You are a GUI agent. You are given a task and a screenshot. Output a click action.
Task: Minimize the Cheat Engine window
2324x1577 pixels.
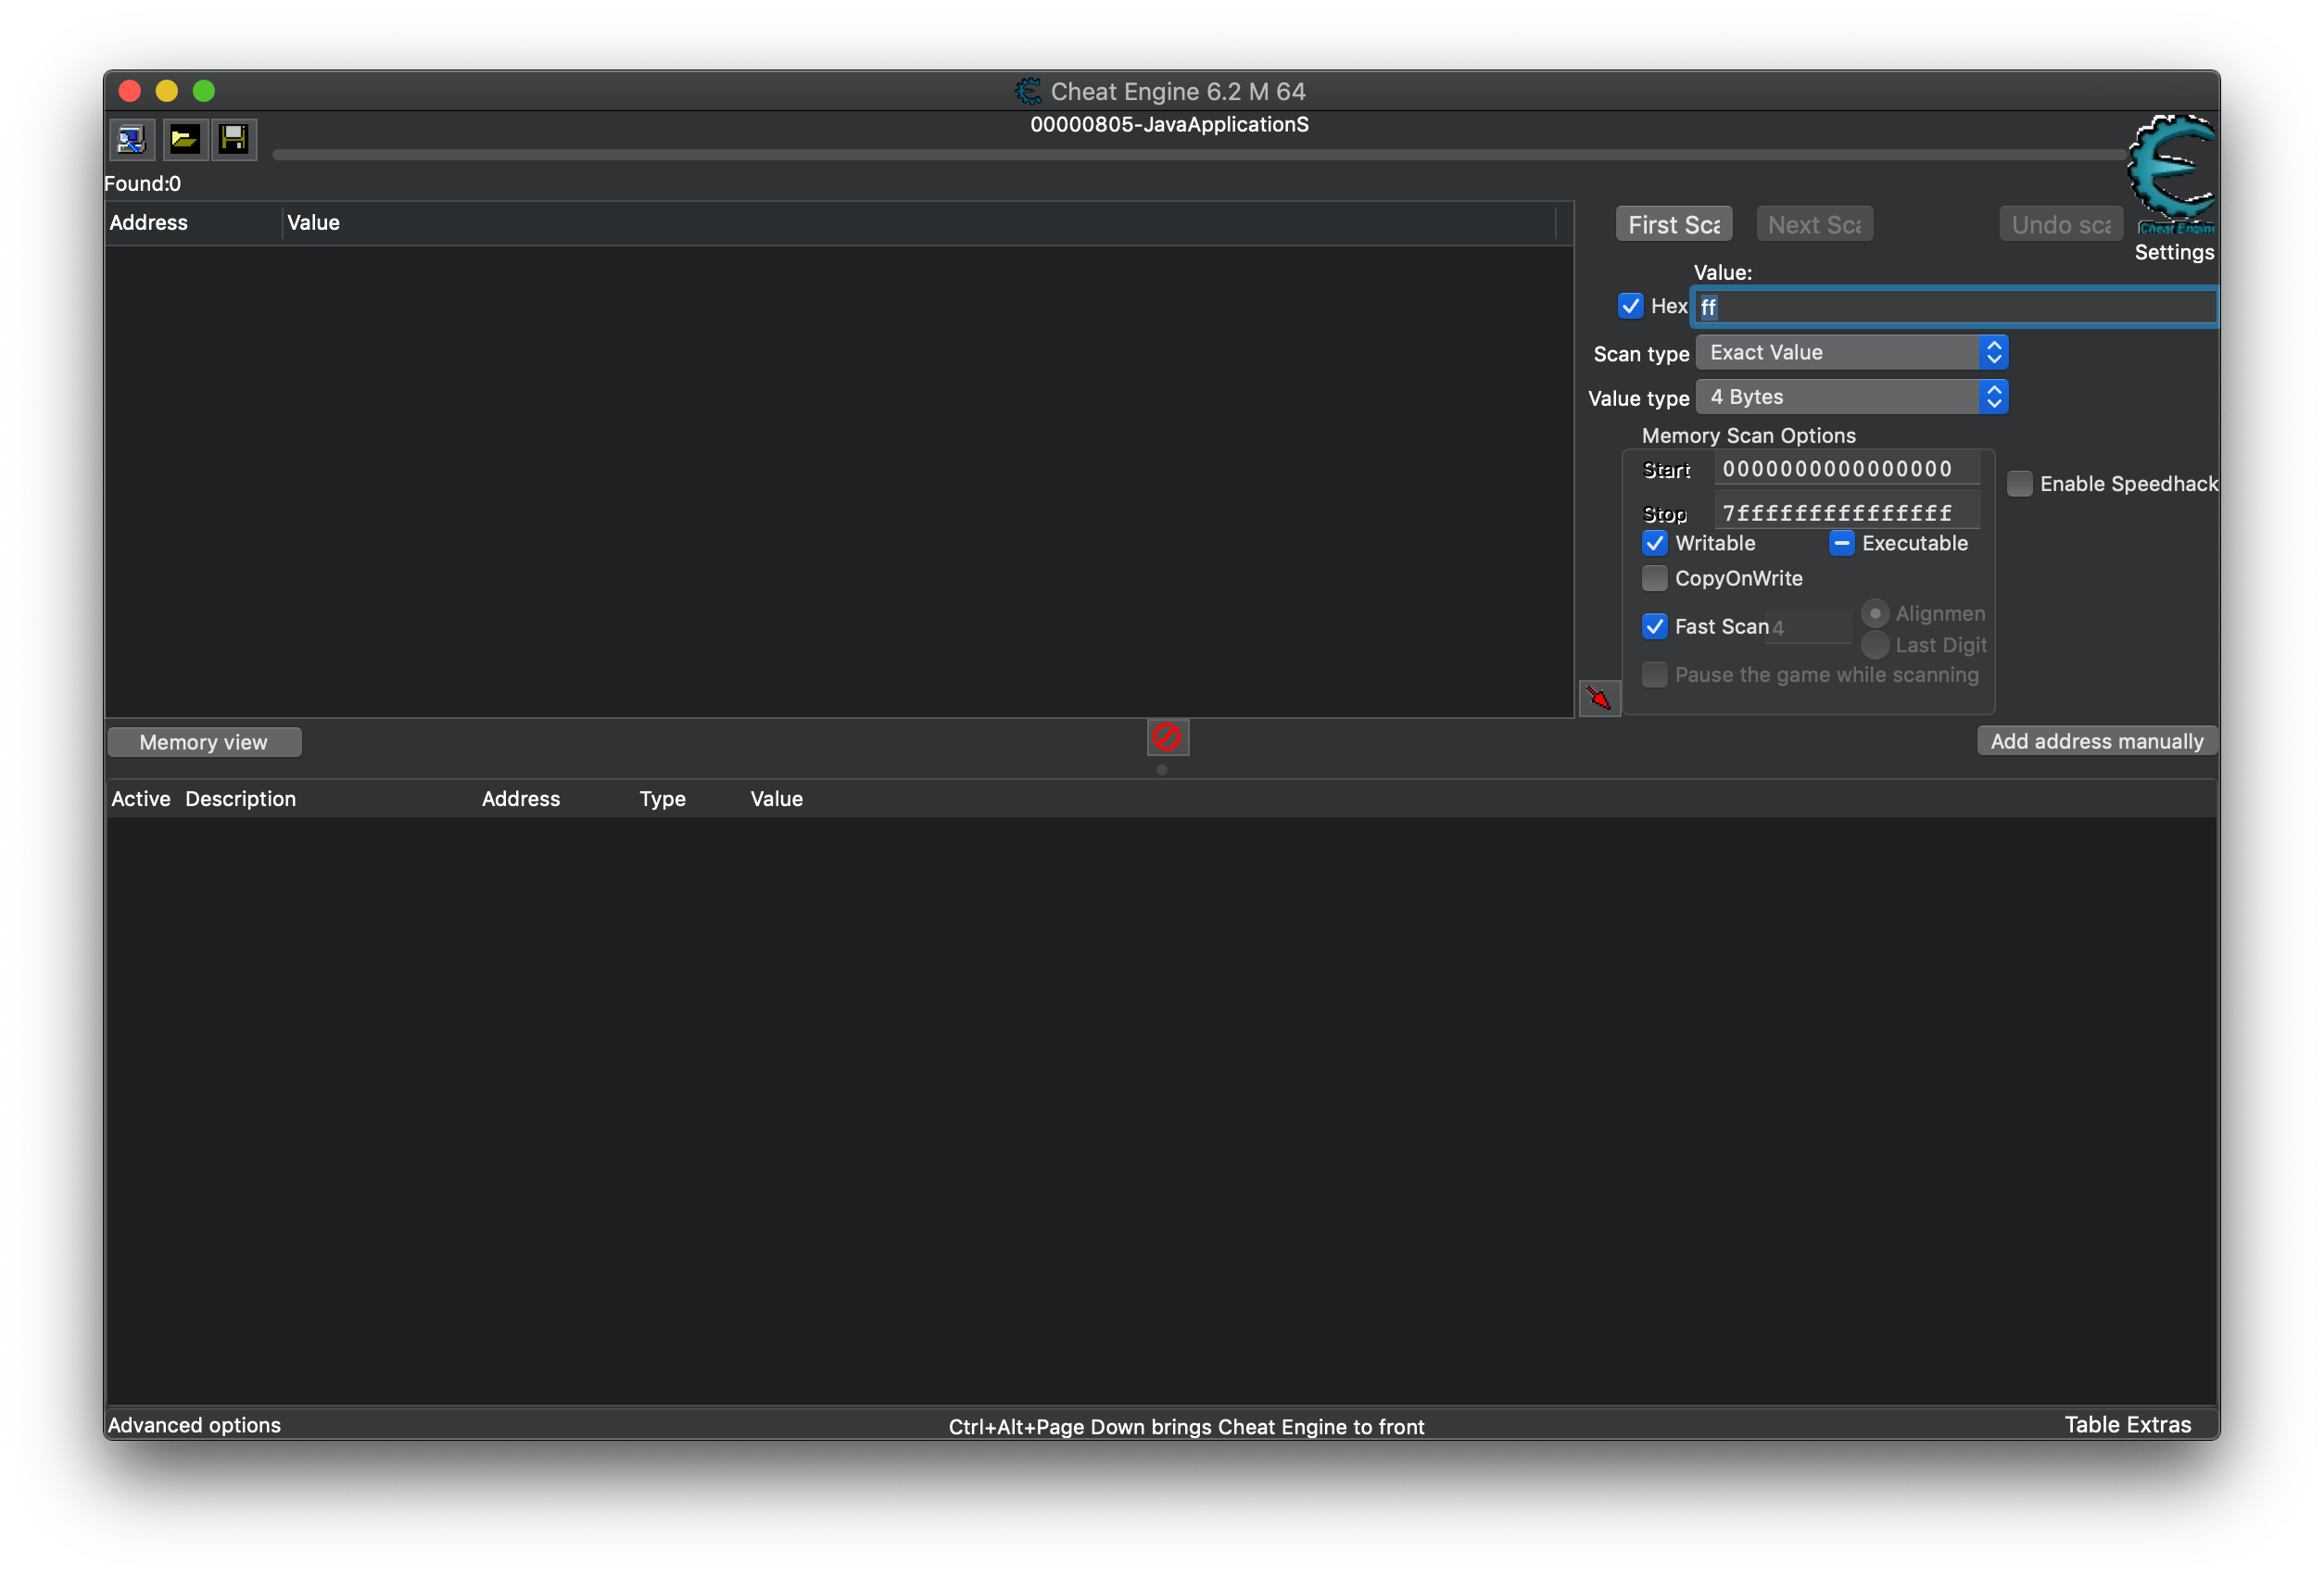pyautogui.click(x=167, y=91)
